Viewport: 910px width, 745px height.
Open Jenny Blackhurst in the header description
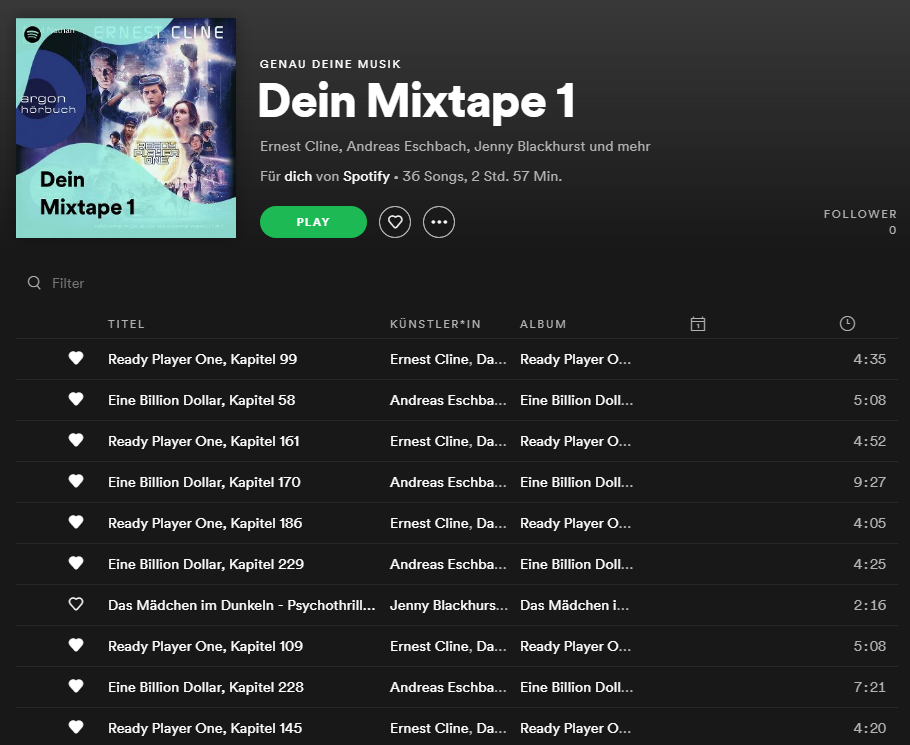pos(529,146)
